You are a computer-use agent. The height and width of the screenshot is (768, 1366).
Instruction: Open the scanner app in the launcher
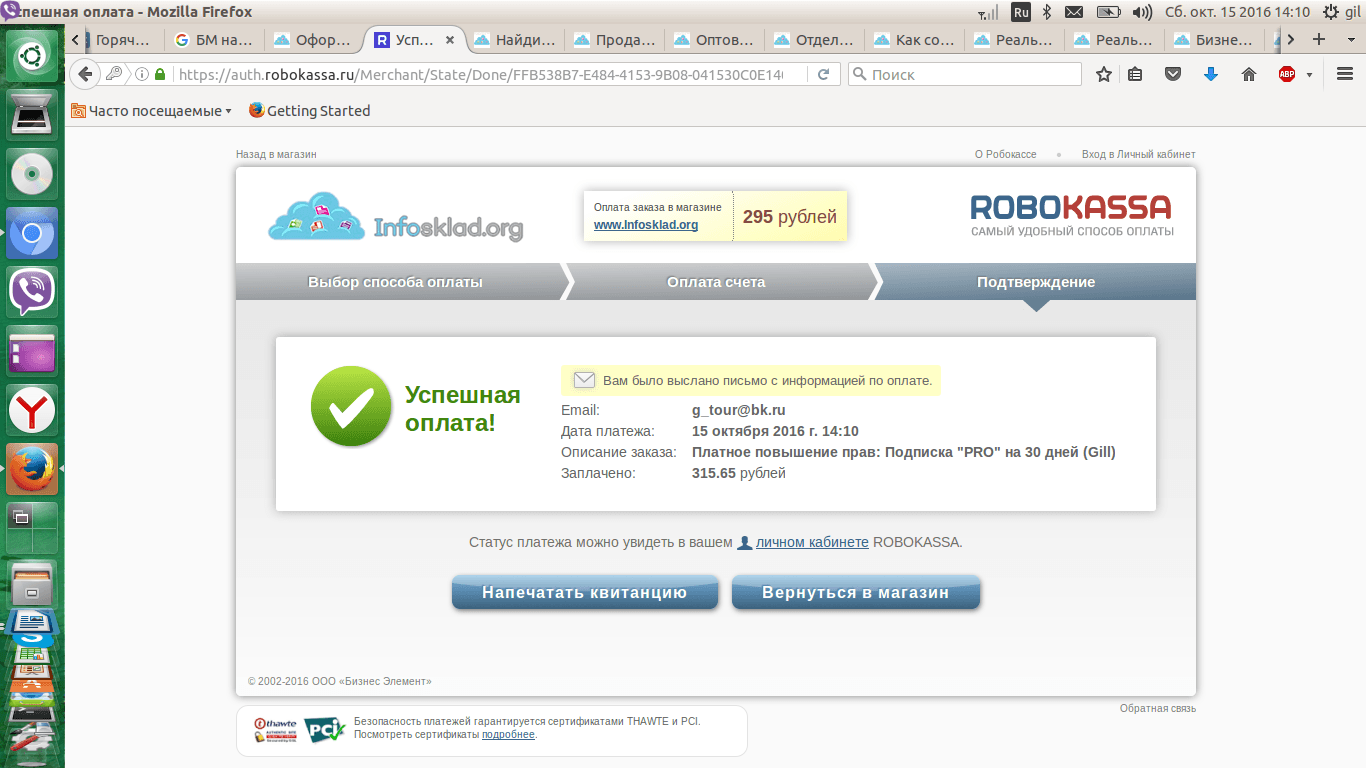click(33, 114)
